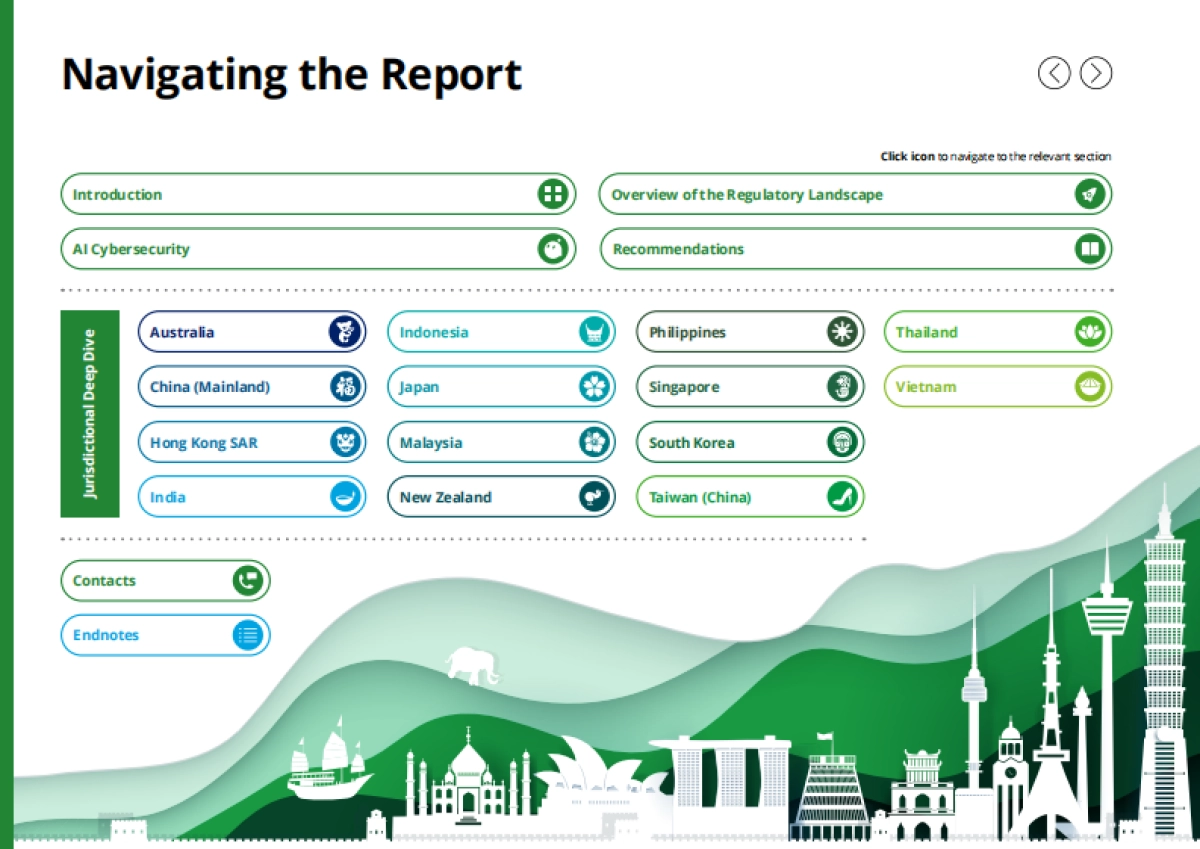1200x849 pixels.
Task: Click the lotus icon beside Thailand
Action: click(1090, 332)
